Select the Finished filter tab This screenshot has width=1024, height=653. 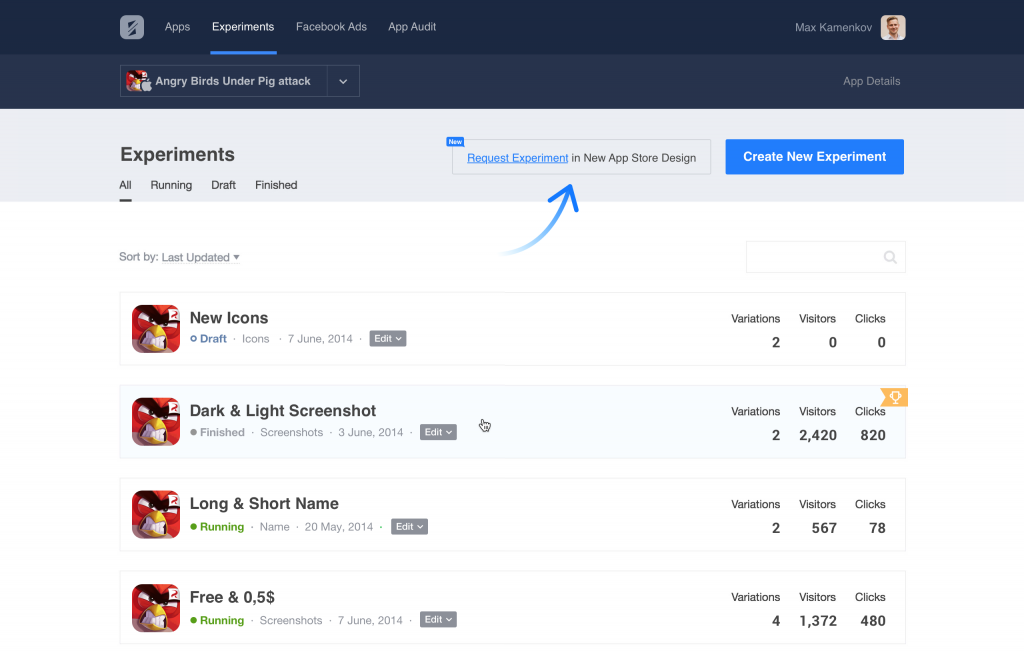pyautogui.click(x=276, y=185)
